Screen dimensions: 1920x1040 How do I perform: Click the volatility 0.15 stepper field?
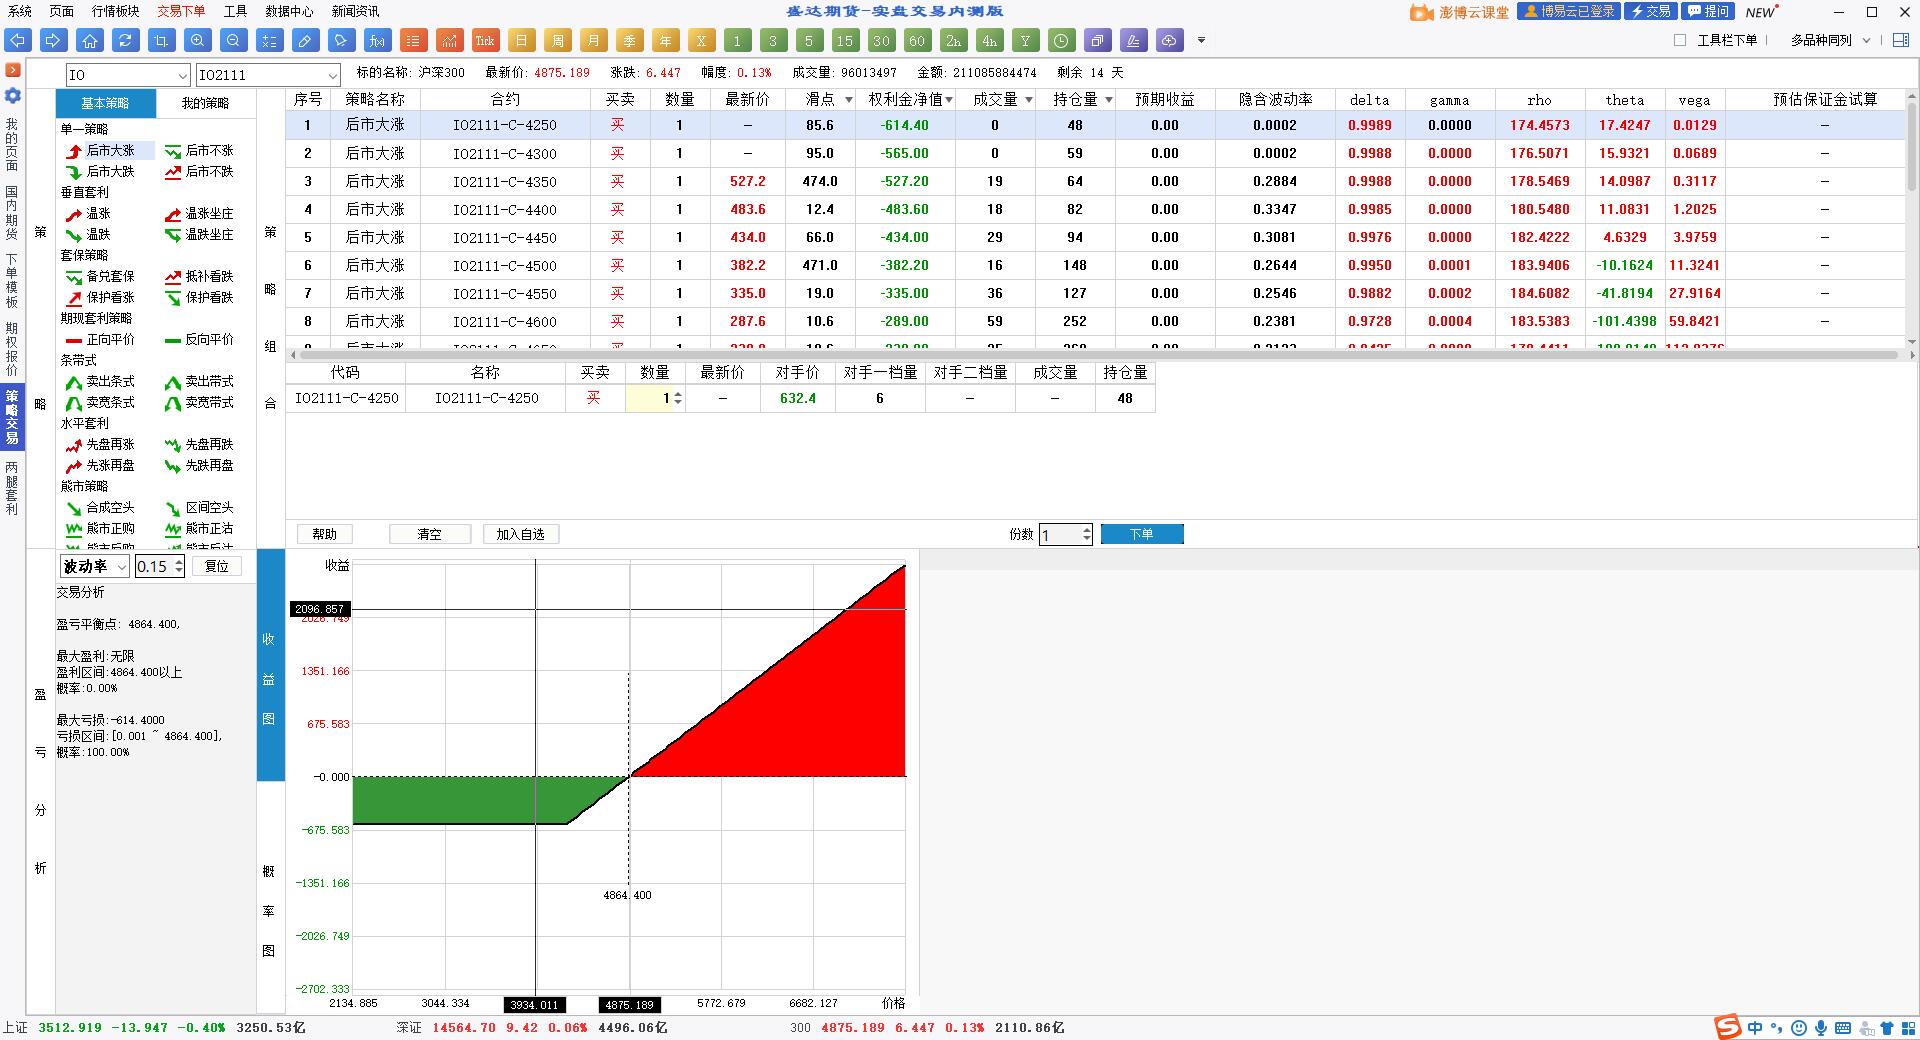[160, 566]
